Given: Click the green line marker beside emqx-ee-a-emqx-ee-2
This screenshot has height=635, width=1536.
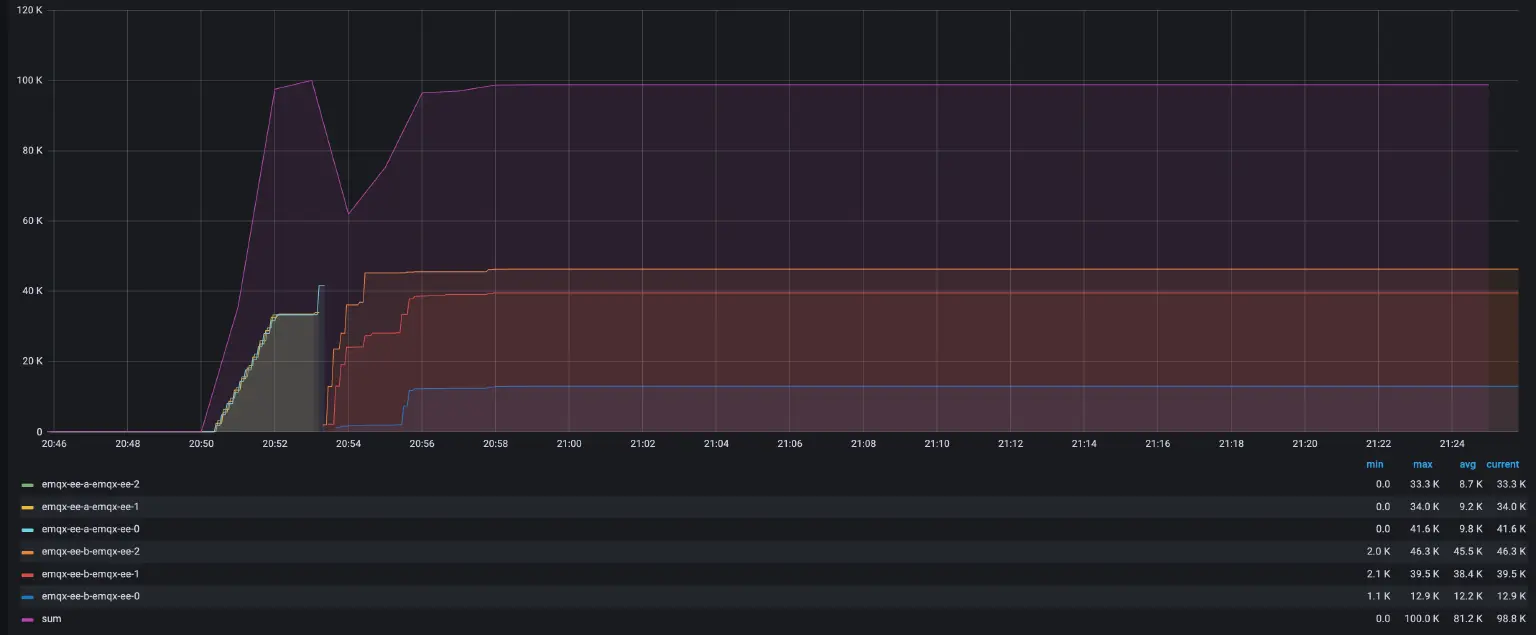Looking at the screenshot, I should [x=28, y=484].
